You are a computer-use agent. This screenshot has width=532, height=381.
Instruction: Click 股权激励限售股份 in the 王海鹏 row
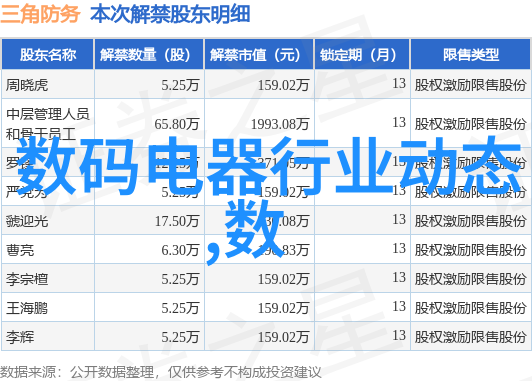point(470,308)
